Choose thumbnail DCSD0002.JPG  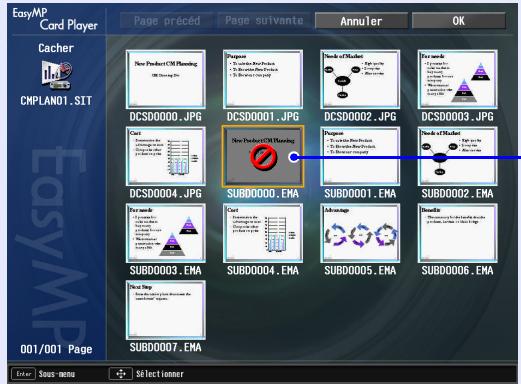point(360,79)
